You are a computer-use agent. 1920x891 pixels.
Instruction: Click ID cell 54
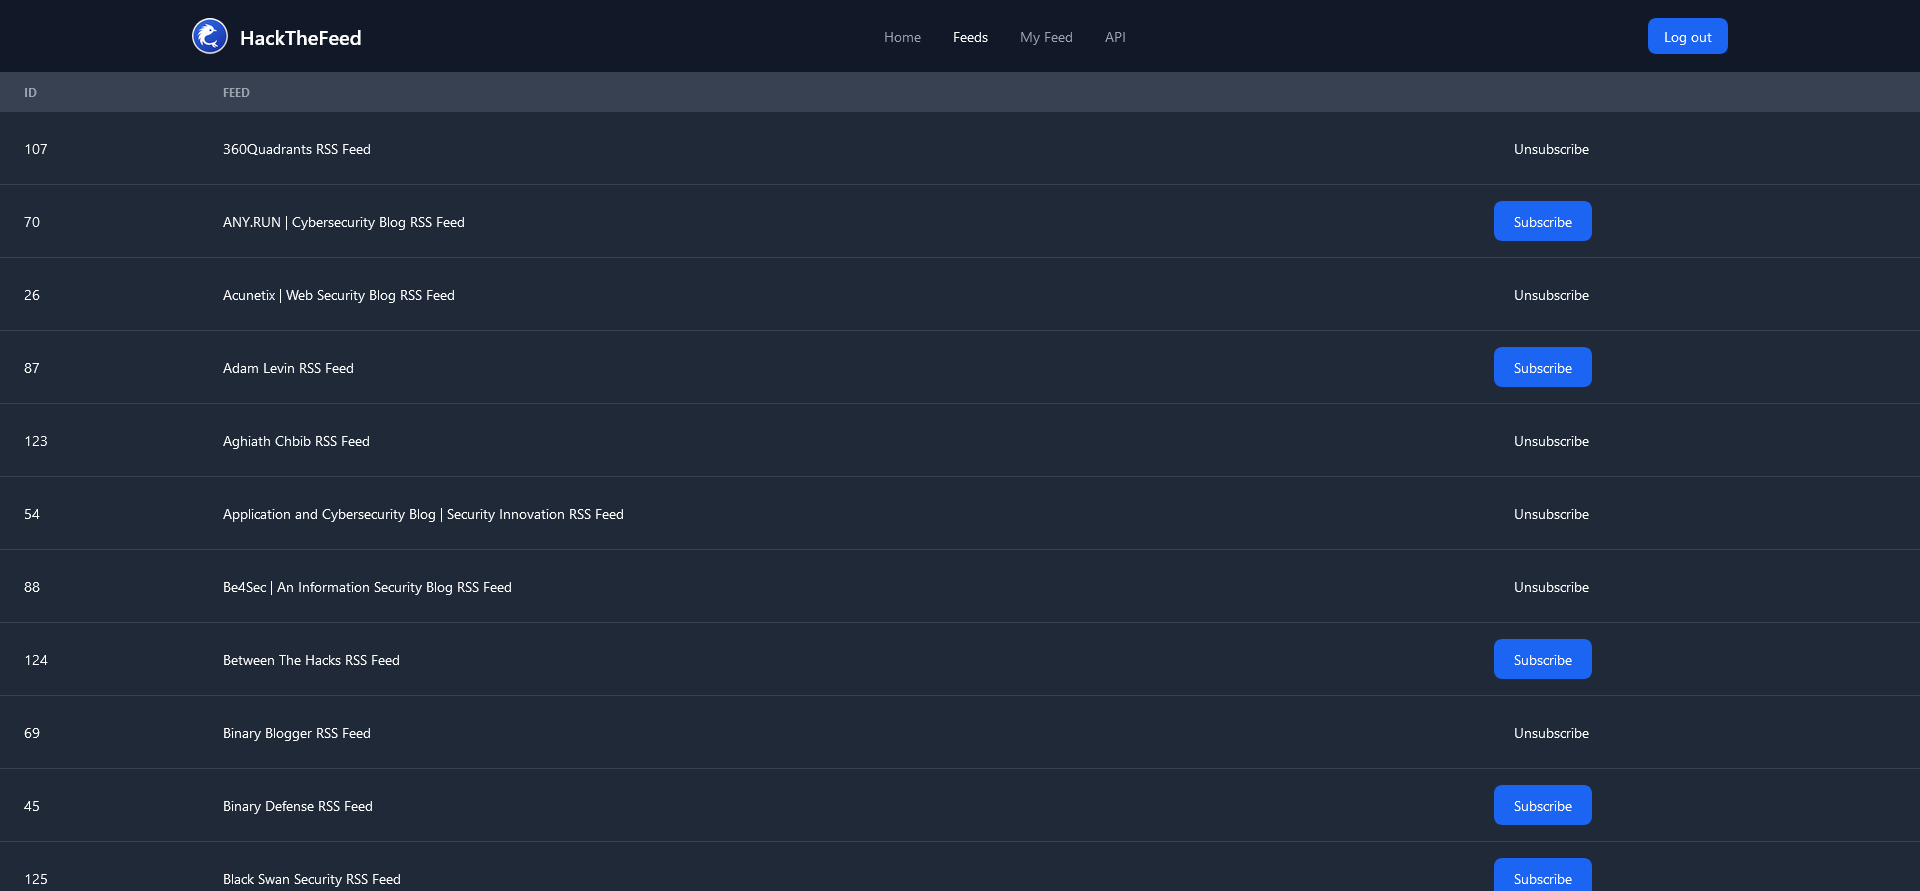pyautogui.click(x=32, y=514)
